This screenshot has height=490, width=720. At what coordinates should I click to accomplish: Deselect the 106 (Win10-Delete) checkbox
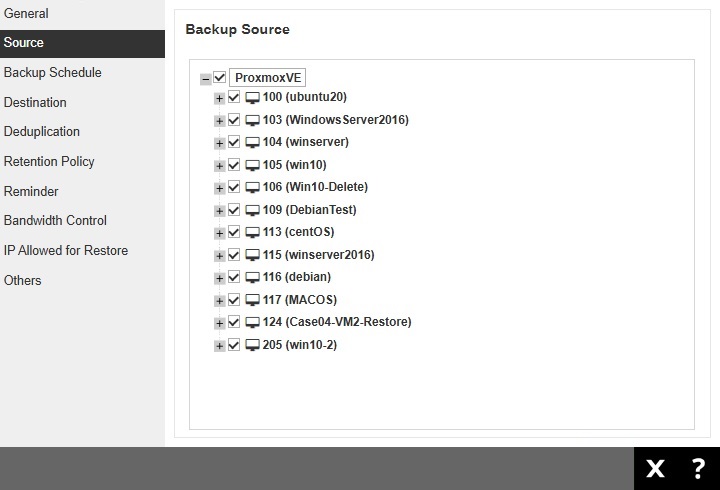point(234,188)
